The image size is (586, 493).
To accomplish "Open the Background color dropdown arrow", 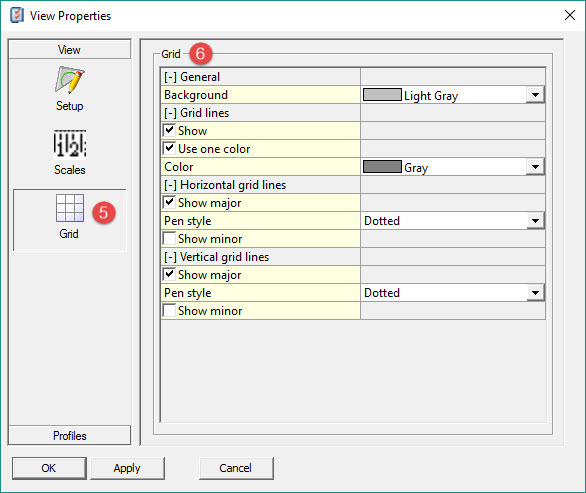I will tap(535, 95).
